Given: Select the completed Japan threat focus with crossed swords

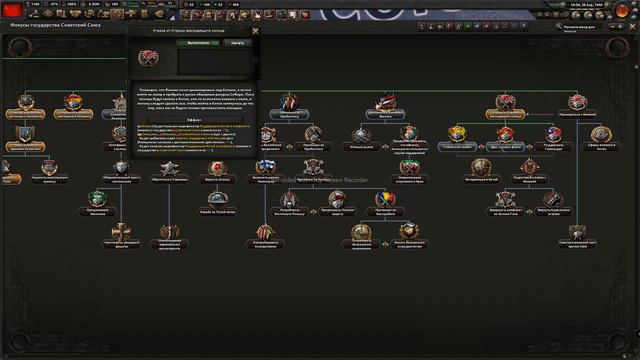Looking at the screenshot, I should [x=505, y=107].
